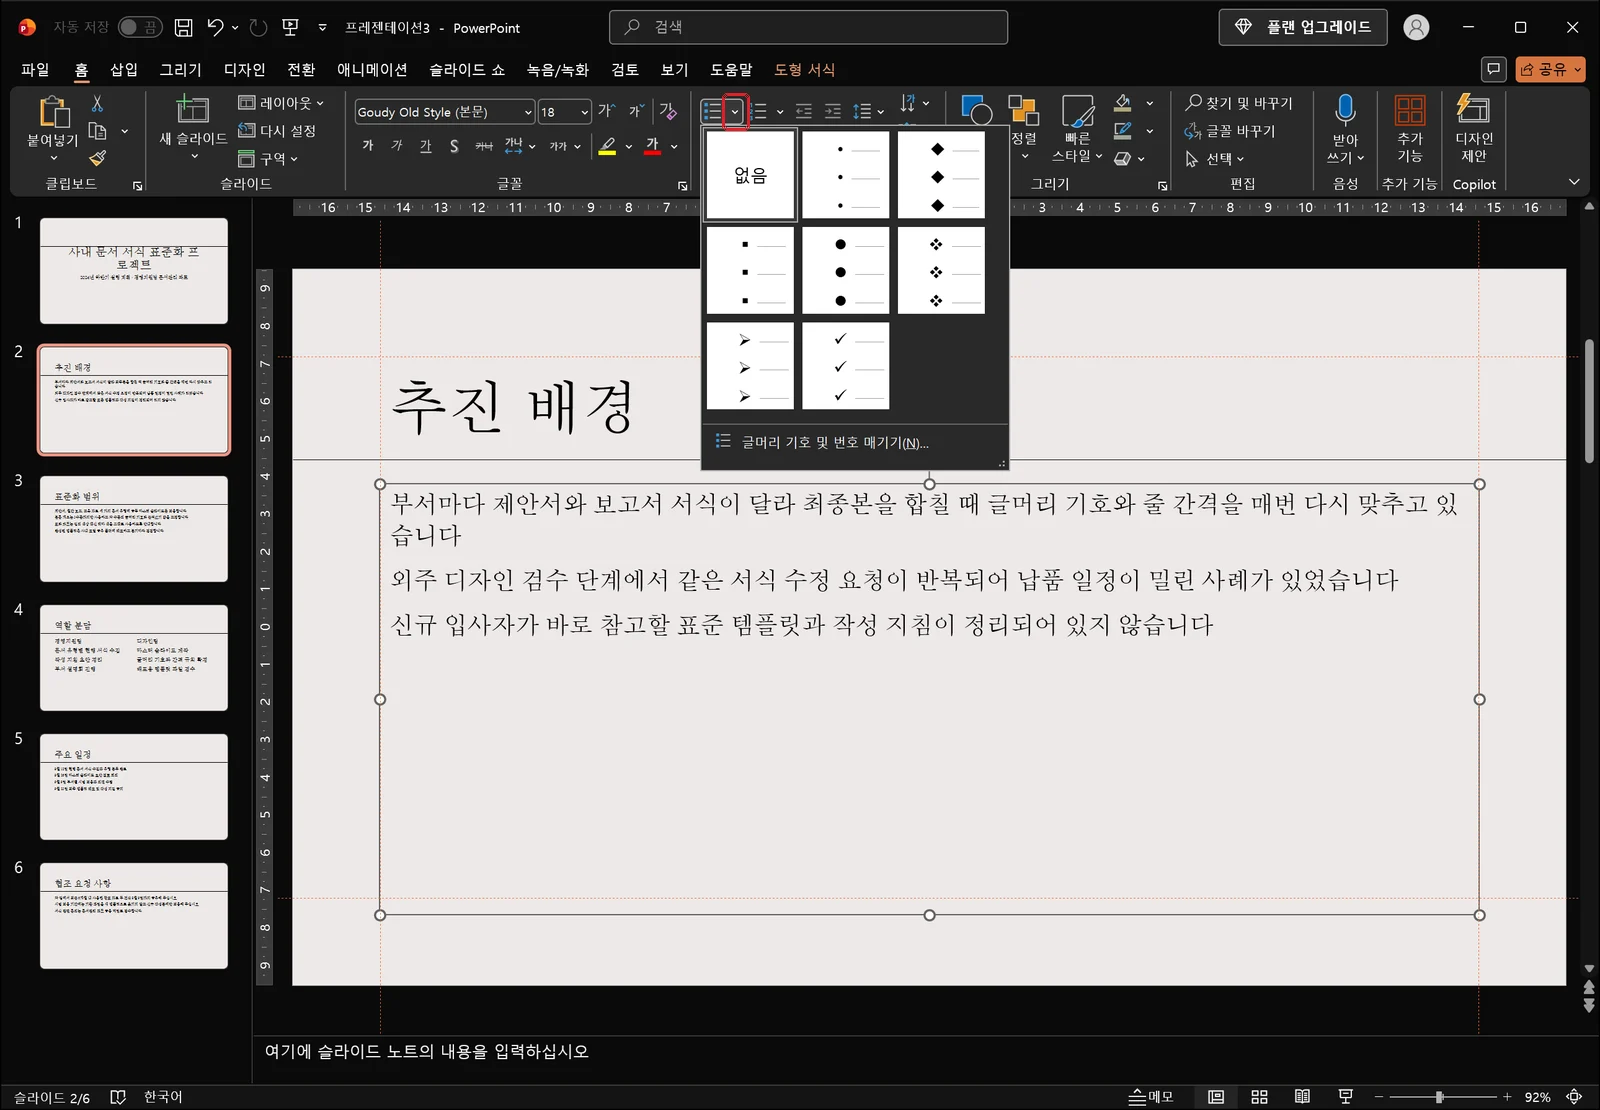
Task: Start slideshow from the quick access icon
Action: click(x=291, y=27)
